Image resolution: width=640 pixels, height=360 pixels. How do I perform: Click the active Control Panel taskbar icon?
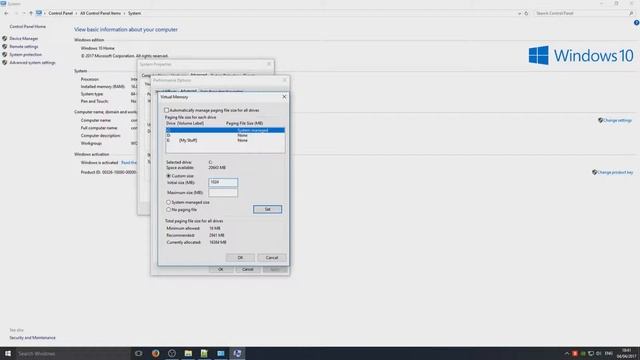[x=237, y=353]
